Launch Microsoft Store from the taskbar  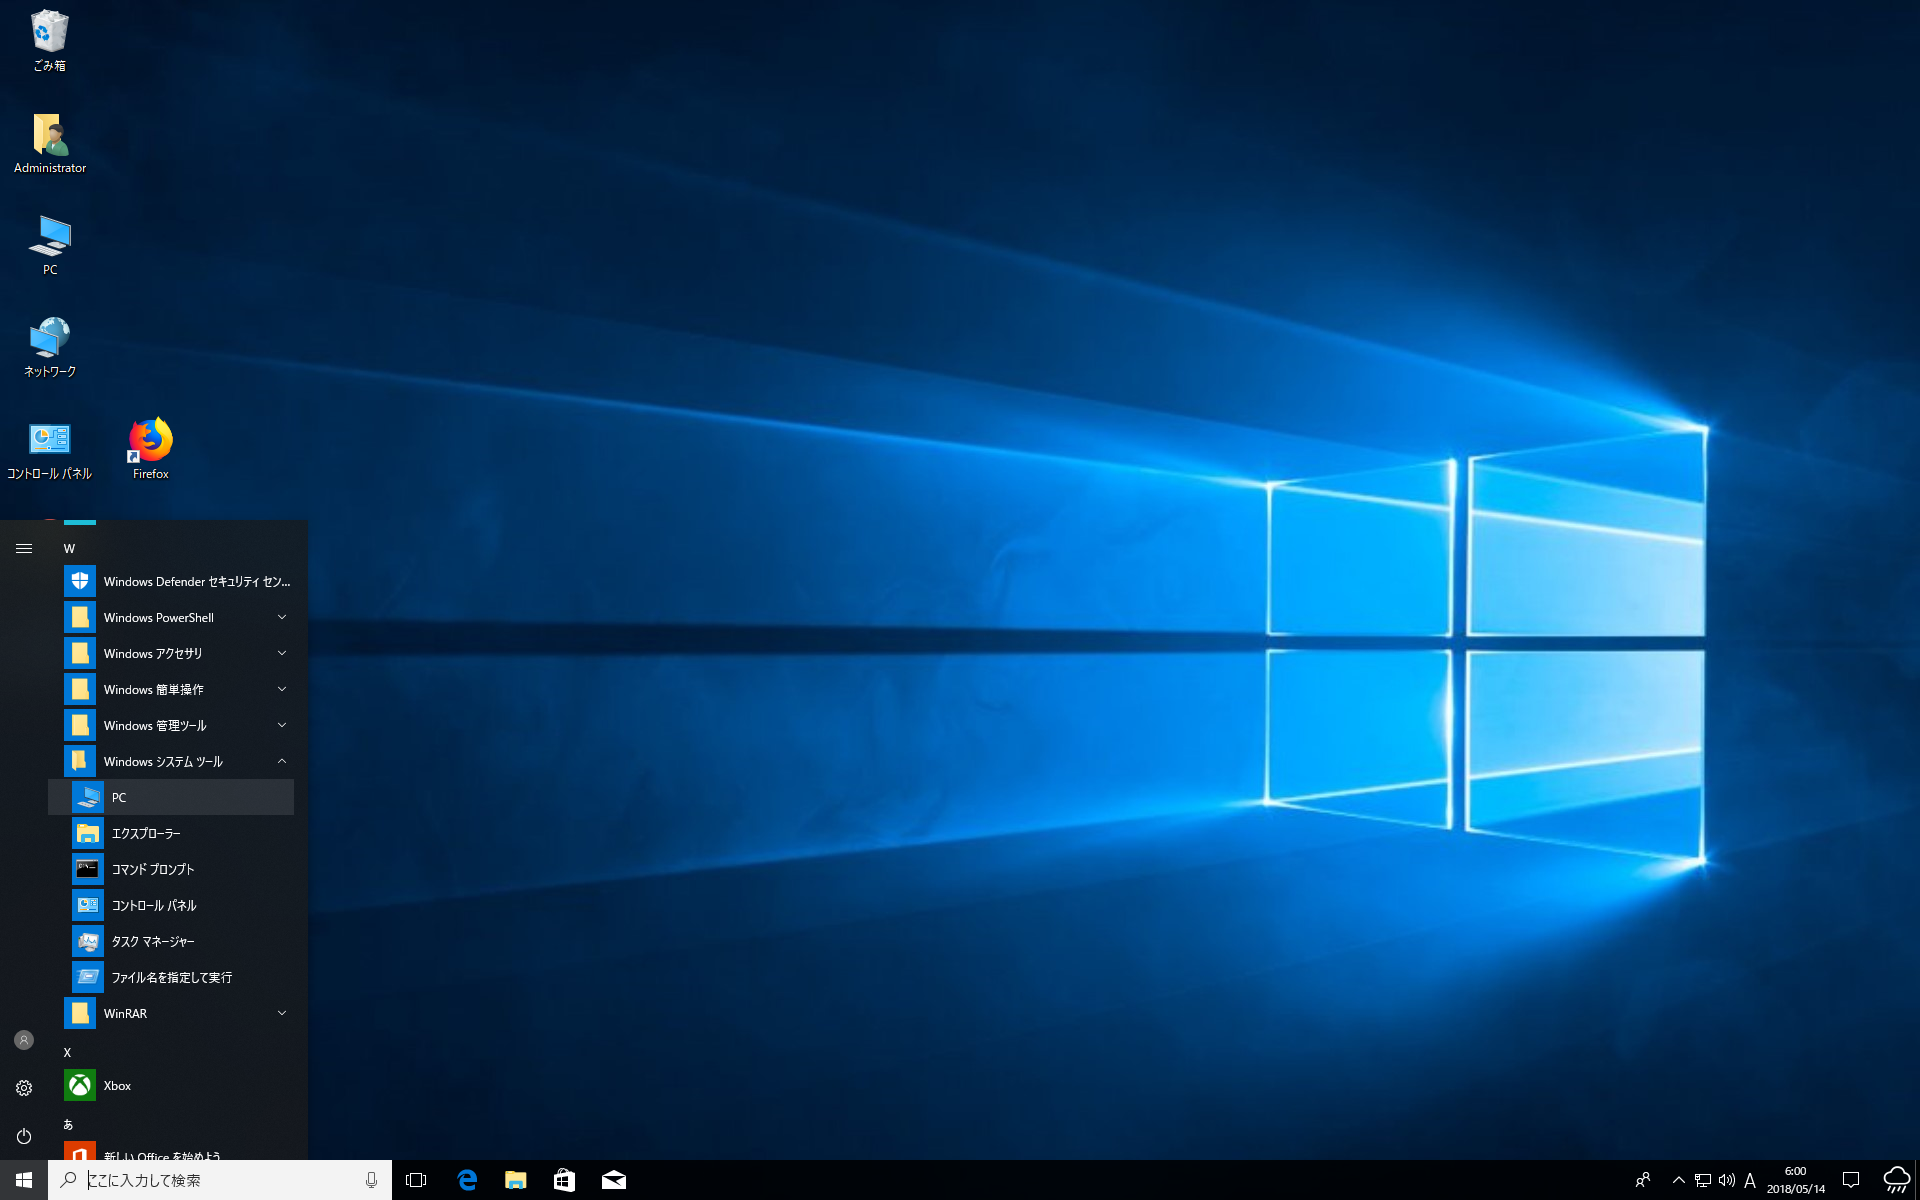(x=565, y=1180)
